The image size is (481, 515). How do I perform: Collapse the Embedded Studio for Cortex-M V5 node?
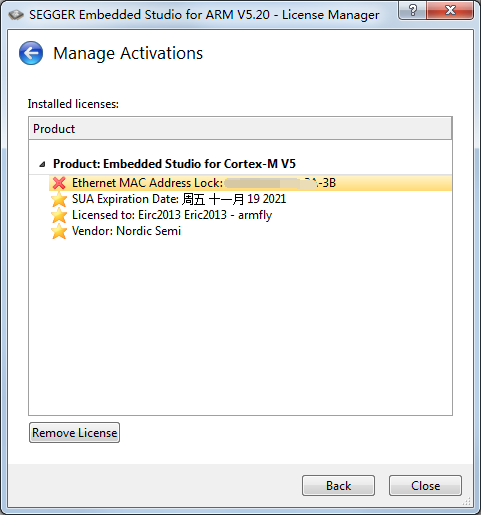42,164
